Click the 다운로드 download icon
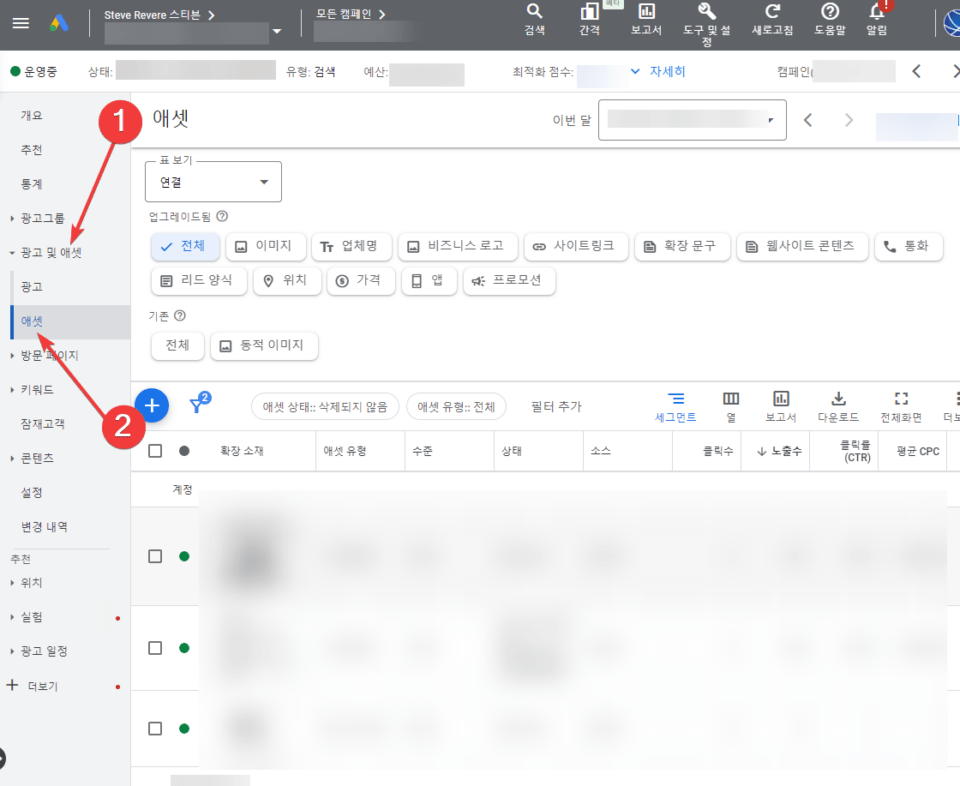960x786 pixels. (838, 399)
